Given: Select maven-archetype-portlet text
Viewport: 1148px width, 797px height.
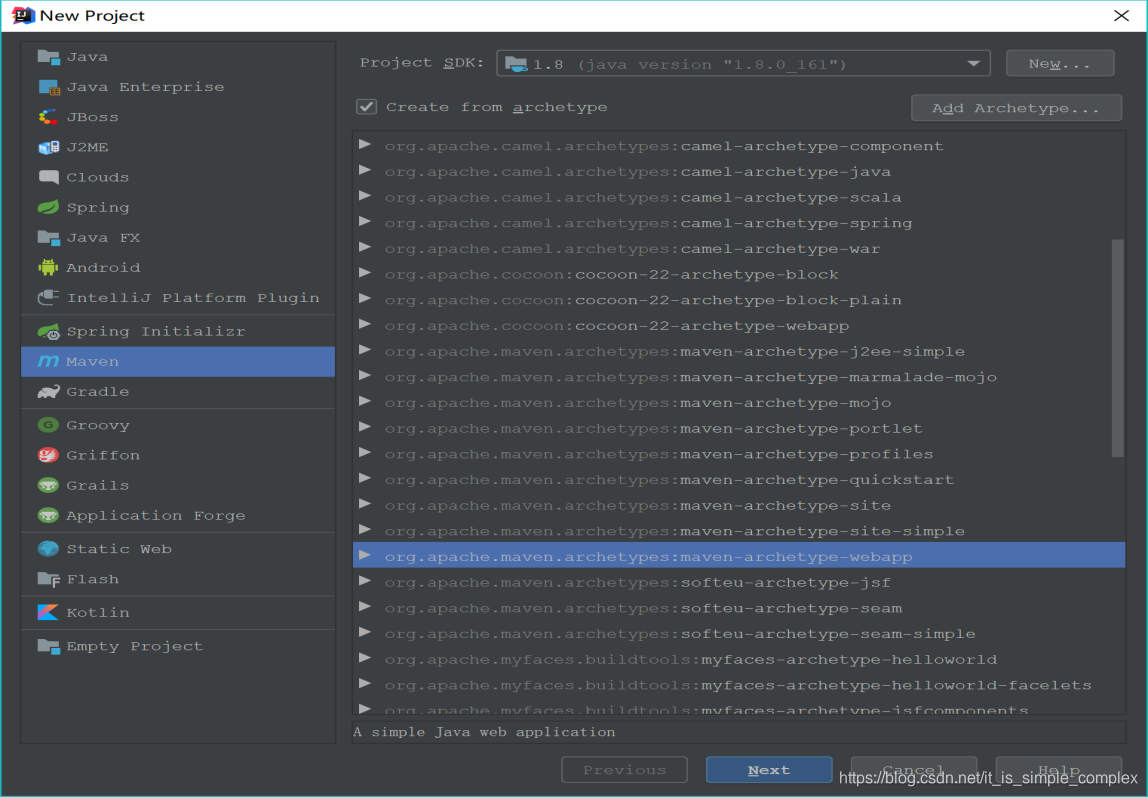Looking at the screenshot, I should click(802, 429).
